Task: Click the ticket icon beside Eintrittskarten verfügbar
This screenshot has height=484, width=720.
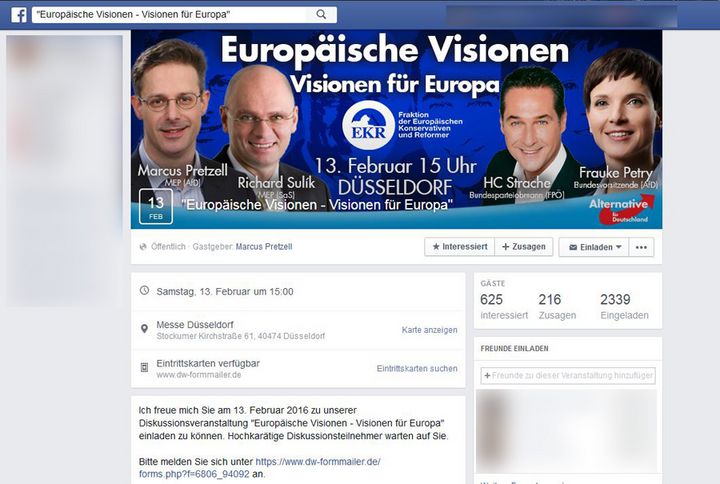Action: point(144,367)
